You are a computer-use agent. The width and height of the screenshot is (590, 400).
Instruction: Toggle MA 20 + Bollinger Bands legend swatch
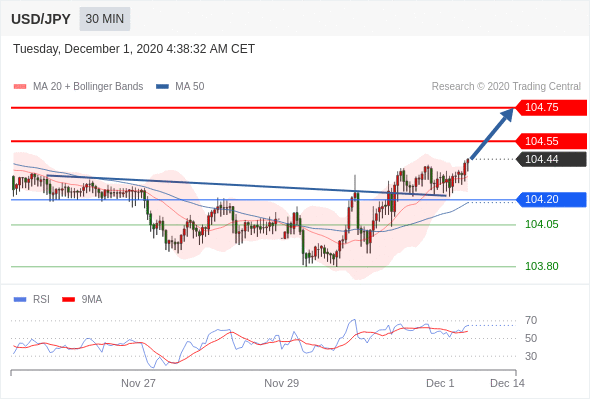click(20, 87)
